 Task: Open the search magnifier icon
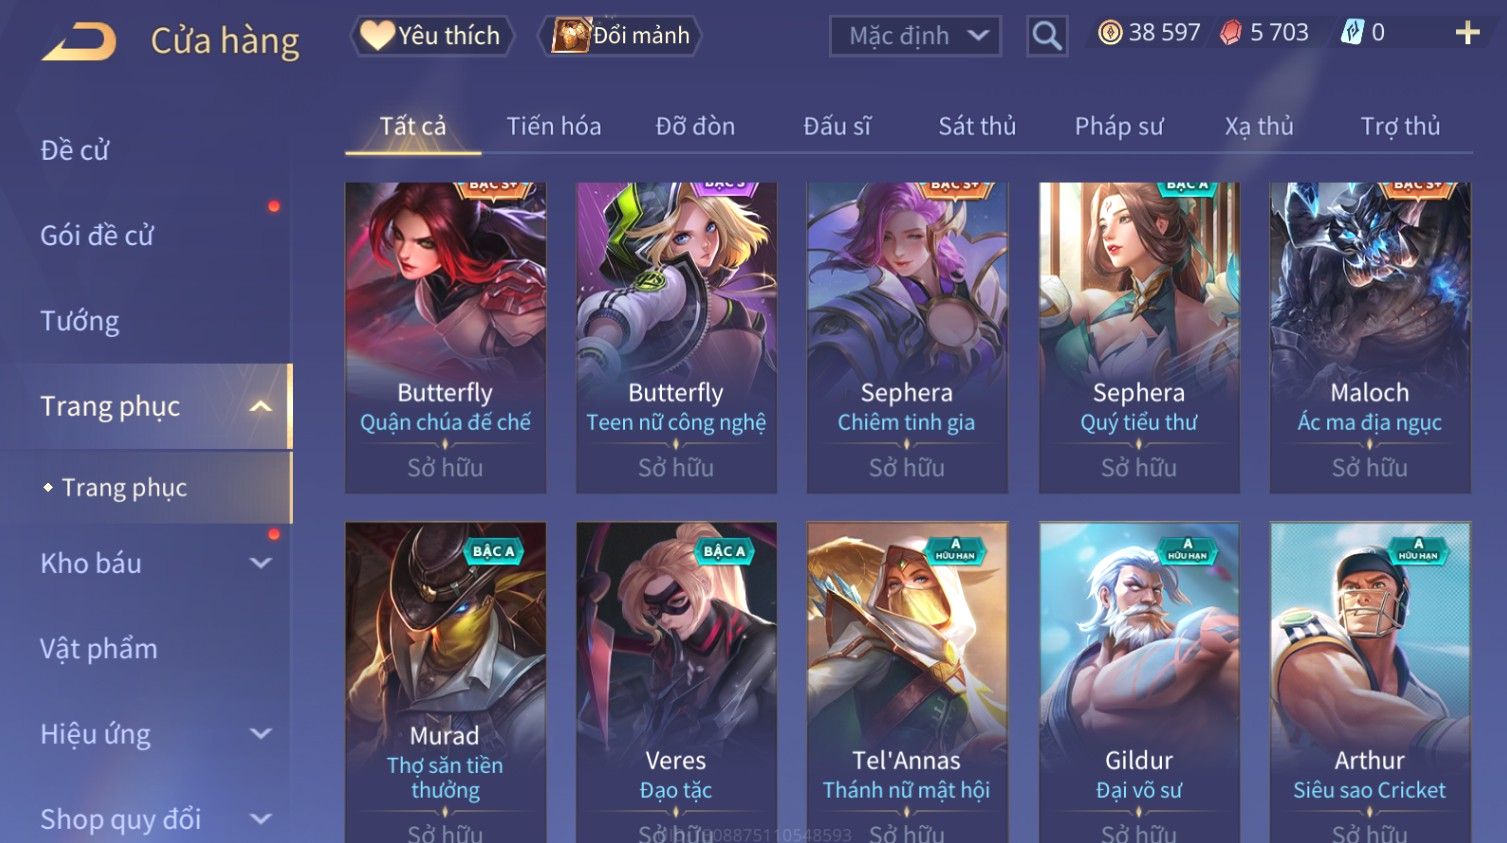click(1047, 36)
